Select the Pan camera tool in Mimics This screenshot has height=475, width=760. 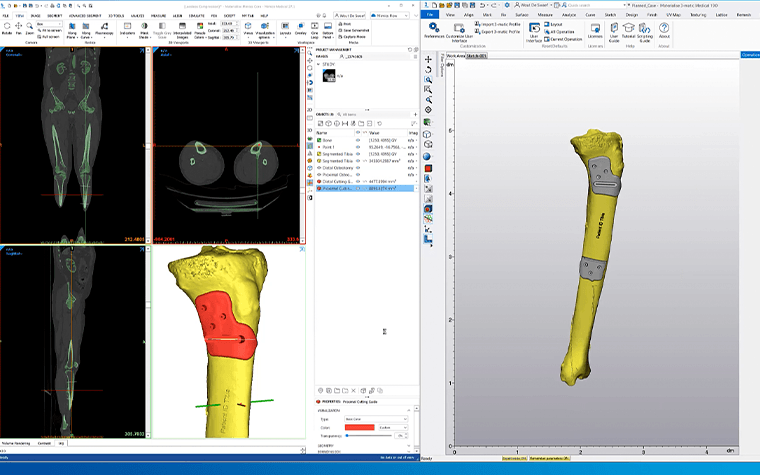click(x=18, y=29)
